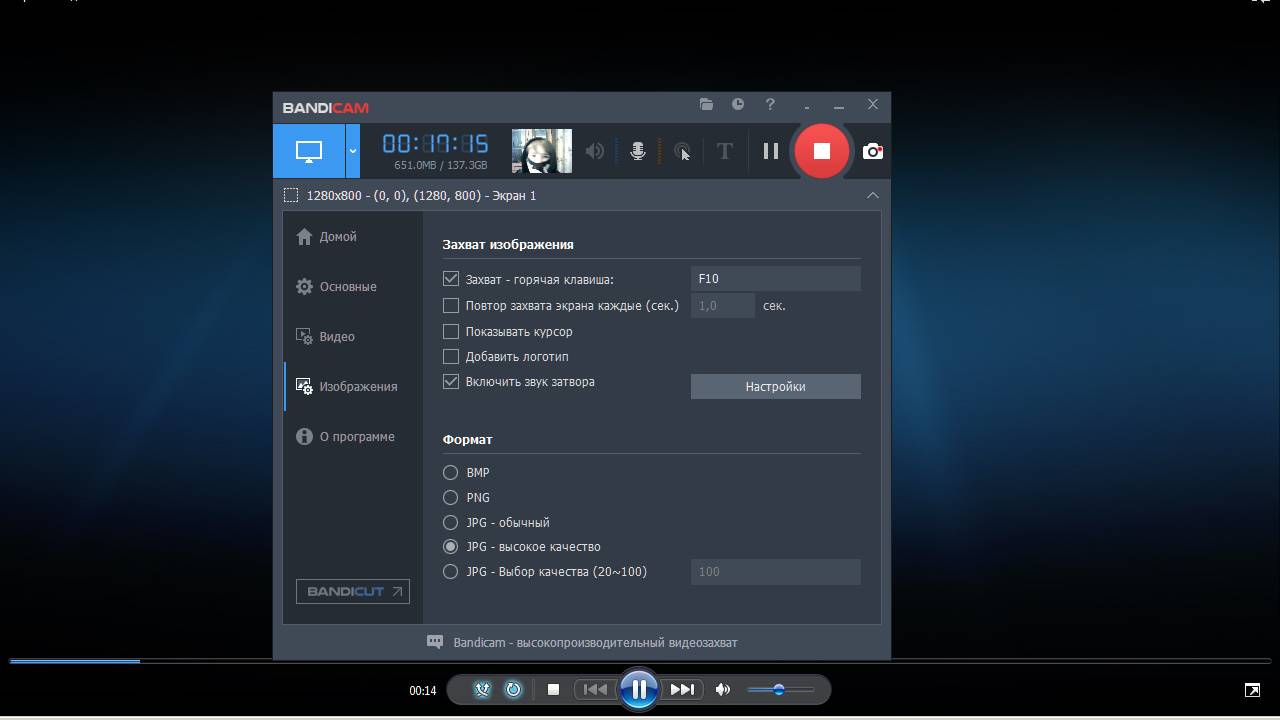The width and height of the screenshot is (1280, 720).
Task: Click the gear icon next to Основные
Action: point(305,287)
